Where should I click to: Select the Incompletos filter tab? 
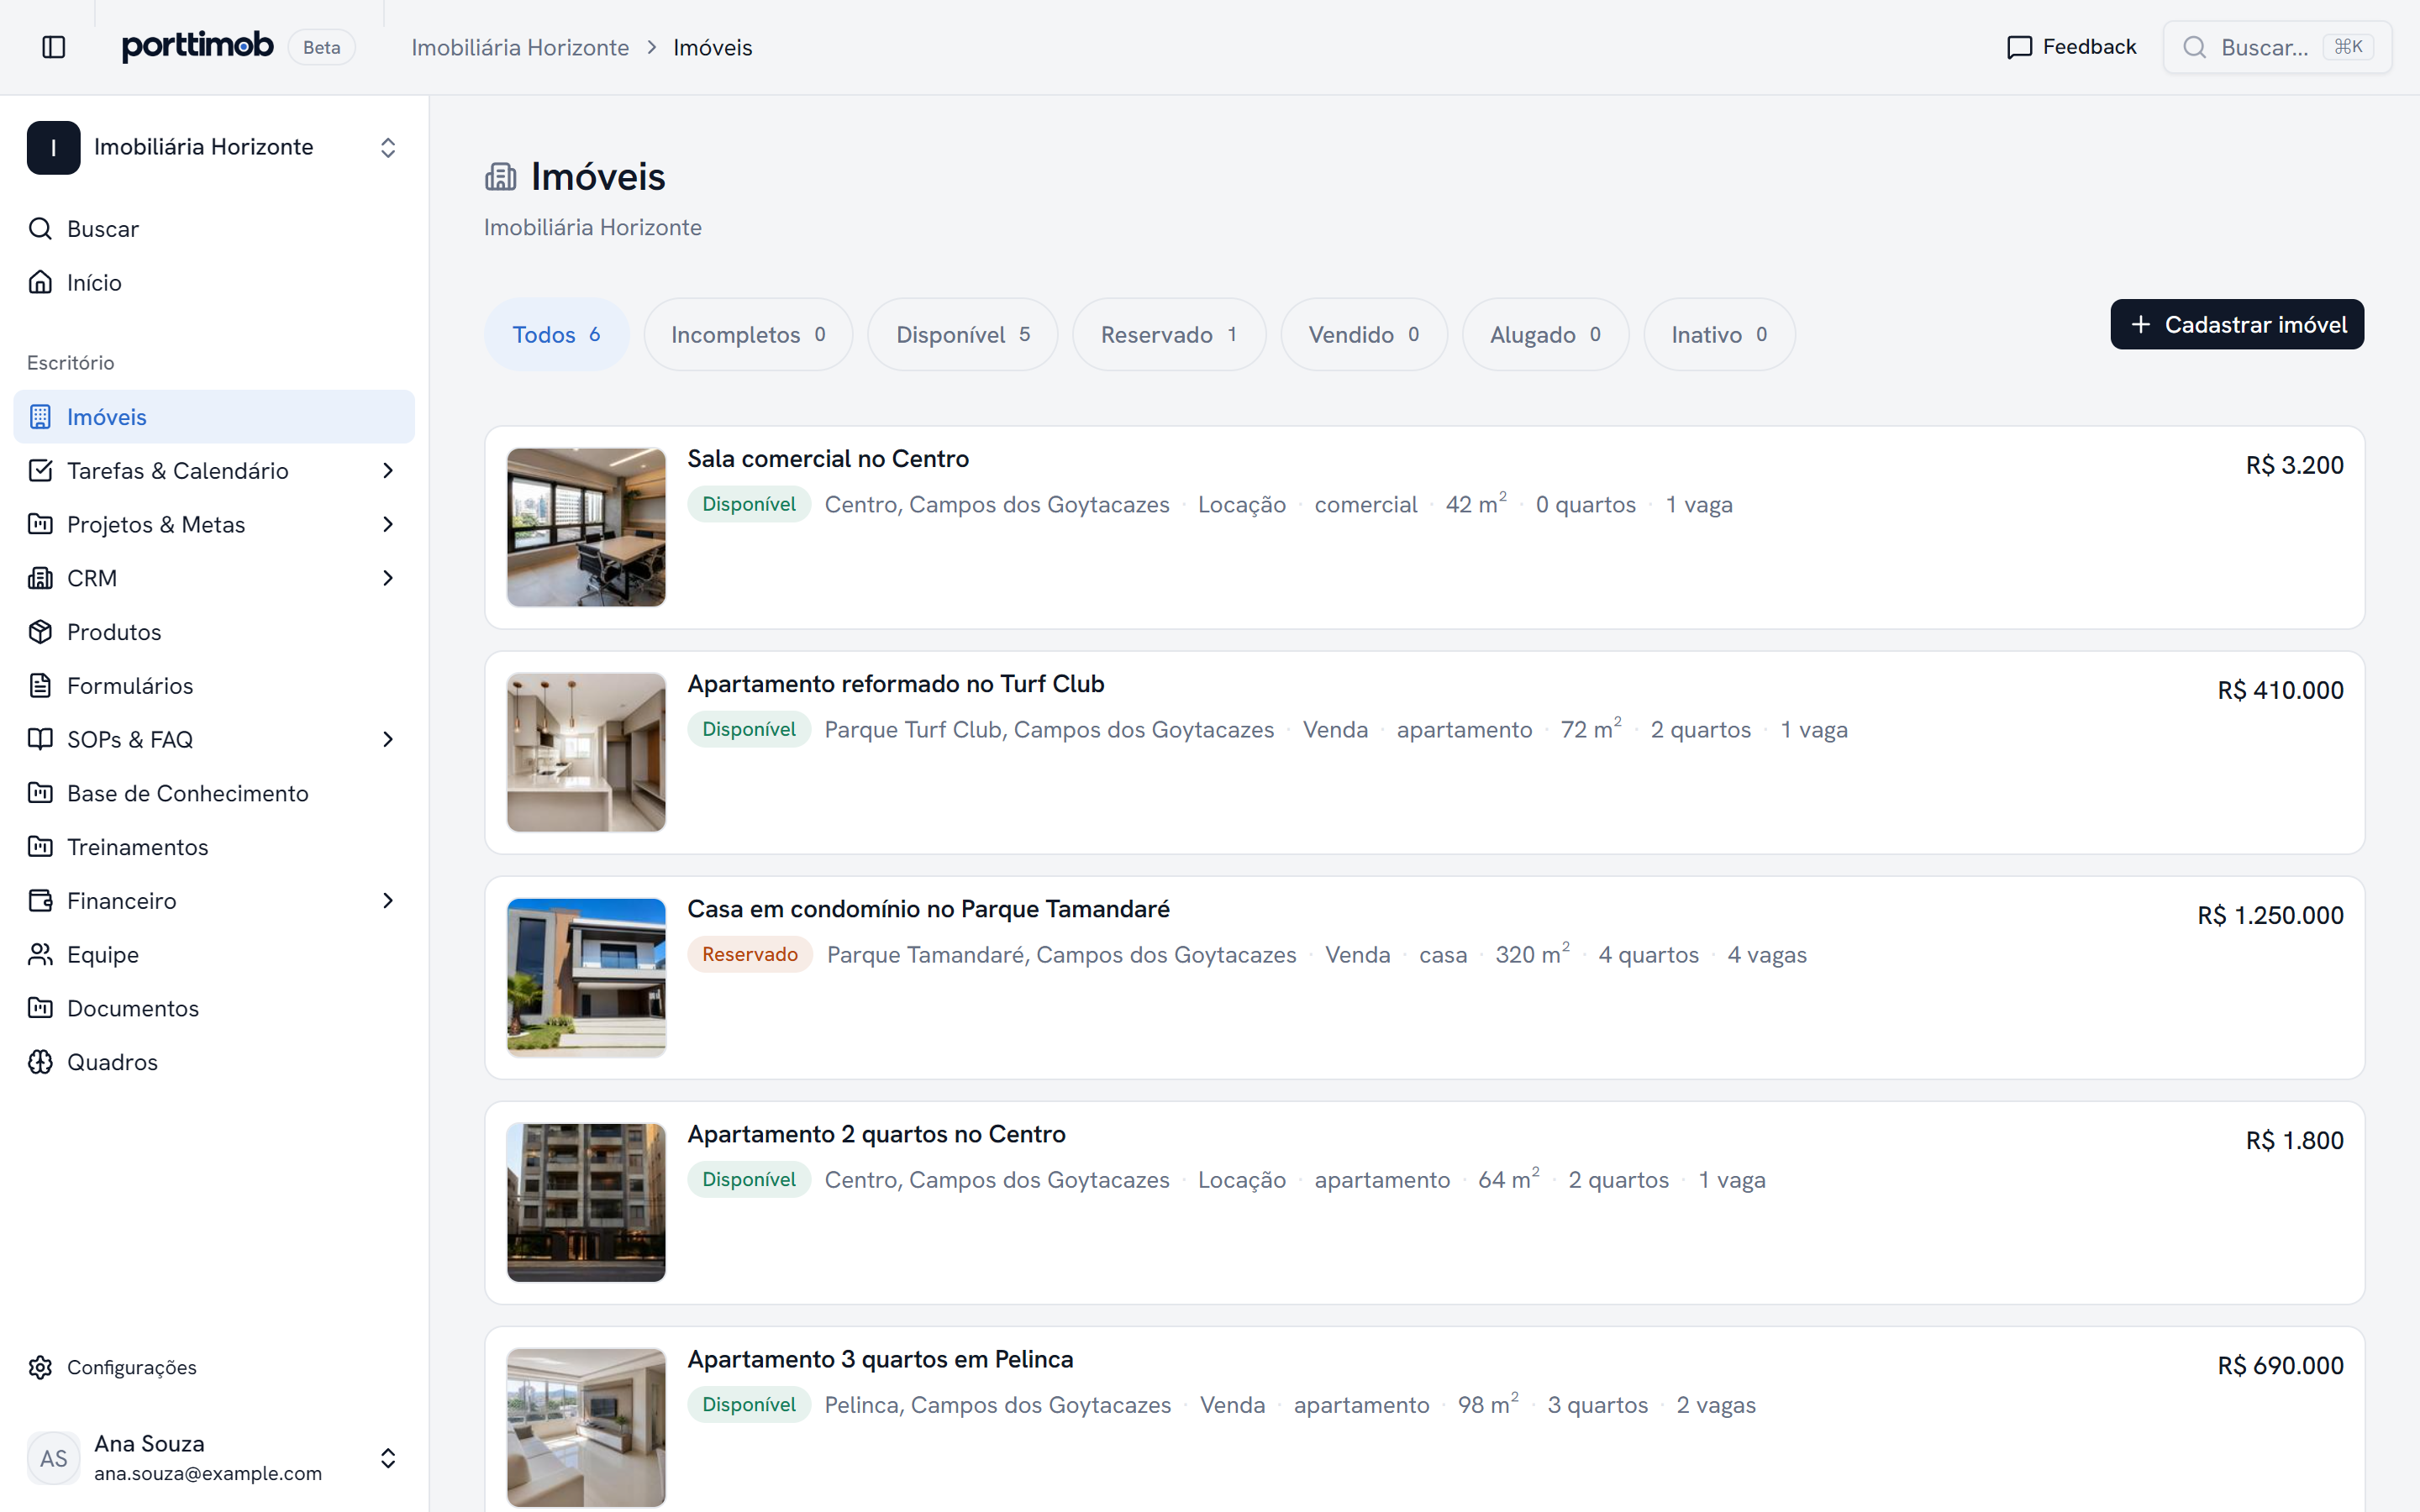748,335
